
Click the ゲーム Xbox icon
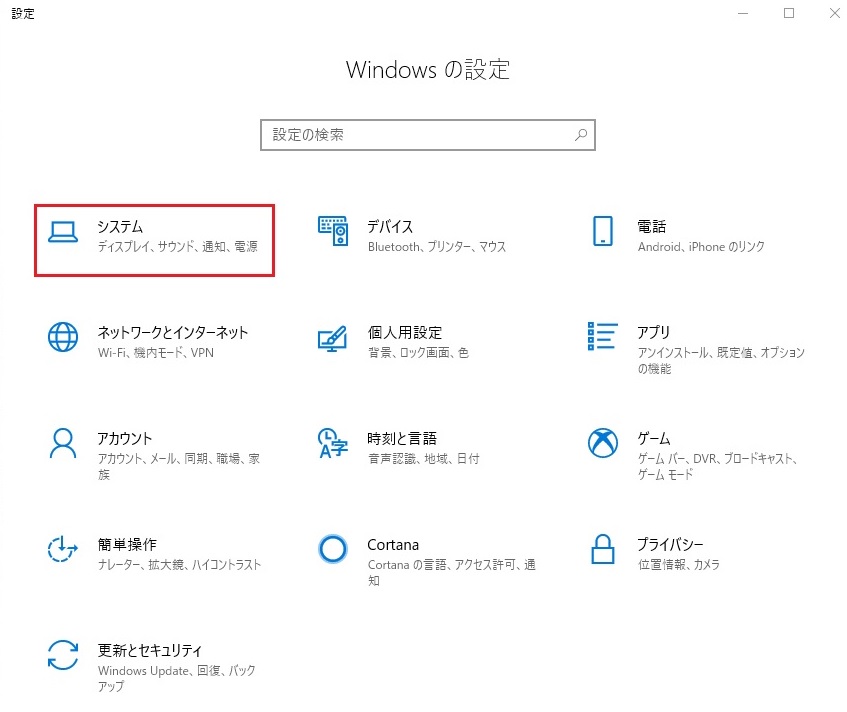pyautogui.click(x=603, y=443)
